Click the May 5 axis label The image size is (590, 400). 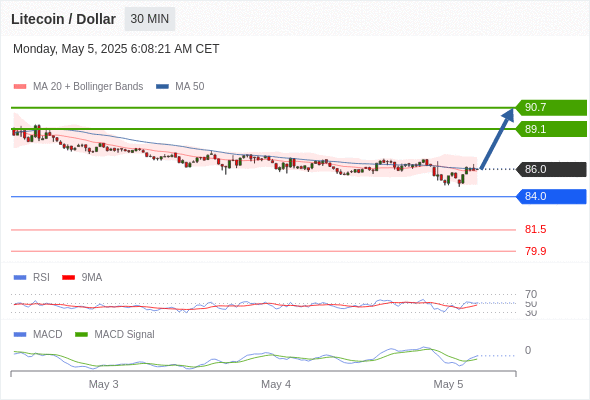coord(448,384)
